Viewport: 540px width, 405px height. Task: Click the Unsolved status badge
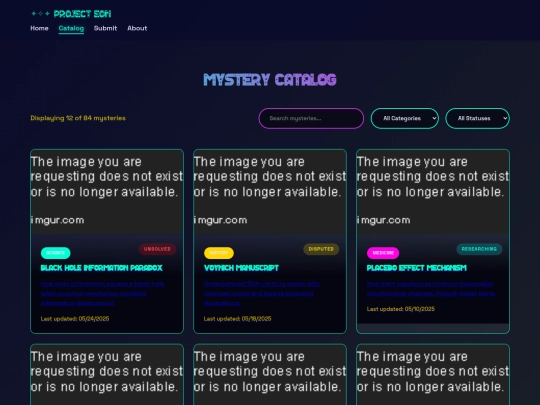[x=157, y=249]
